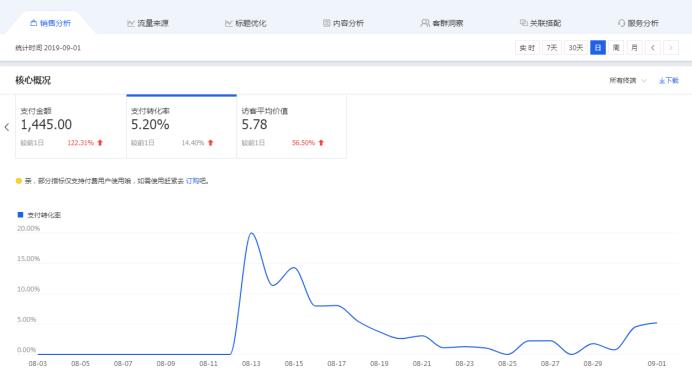
Task: Open the 订购 link in the notice
Action: point(192,180)
